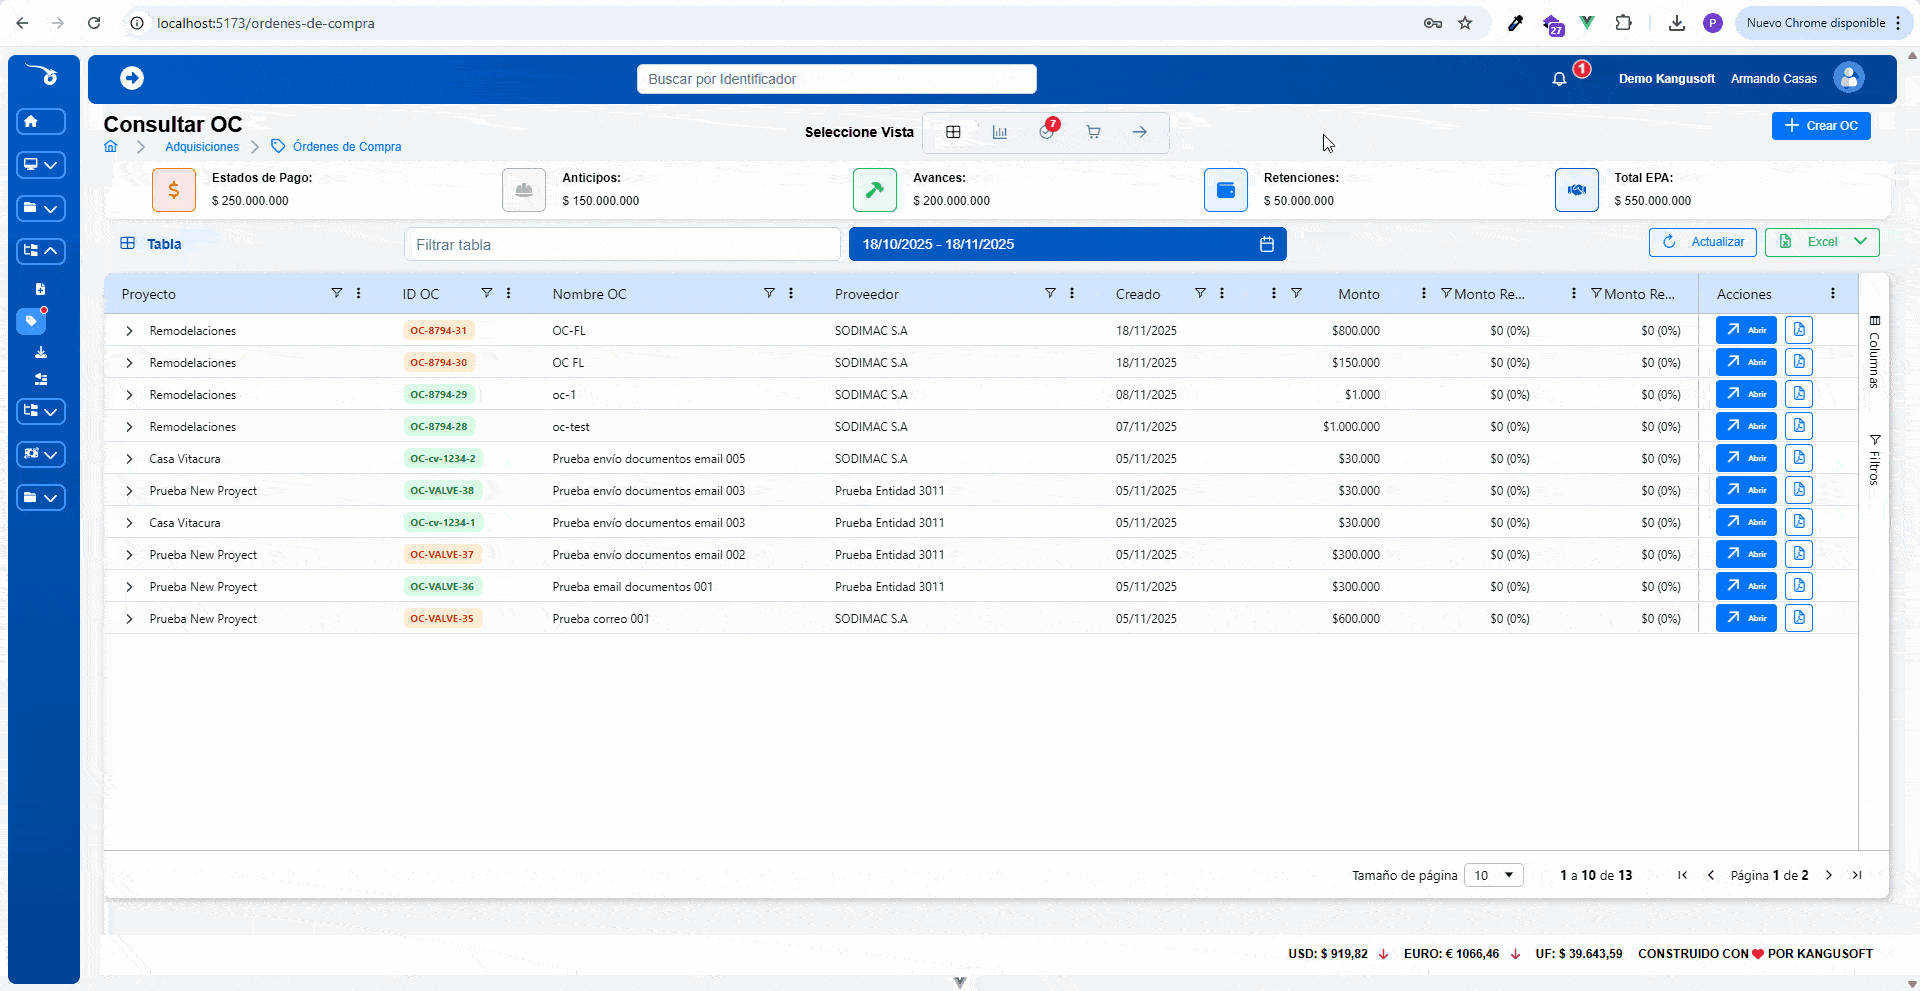Image resolution: width=1920 pixels, height=991 pixels.
Task: Open the document icon for OC-cv-1234-2
Action: pyautogui.click(x=1799, y=458)
